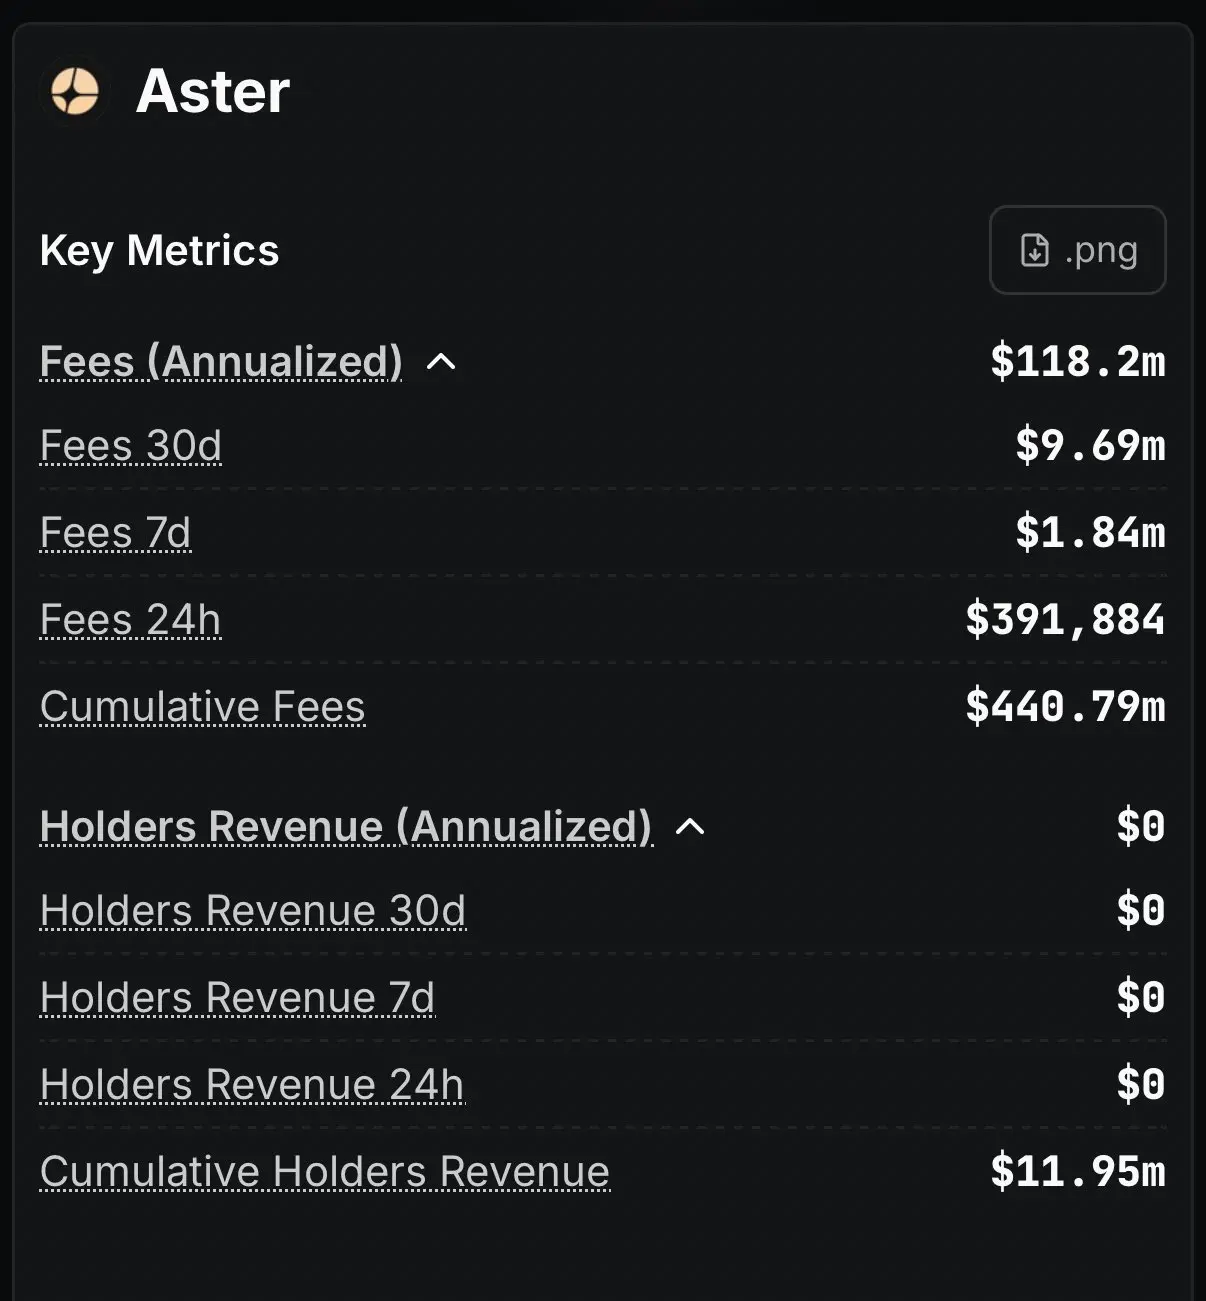The height and width of the screenshot is (1301, 1206).
Task: Click the Fees 24h metric label
Action: (x=131, y=620)
